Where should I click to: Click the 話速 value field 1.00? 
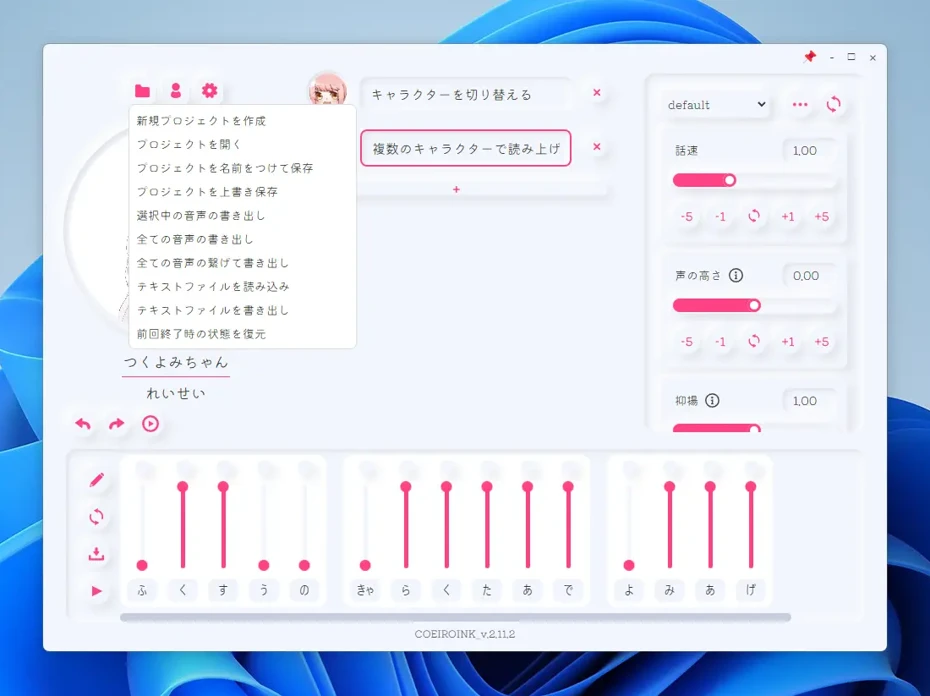point(808,151)
